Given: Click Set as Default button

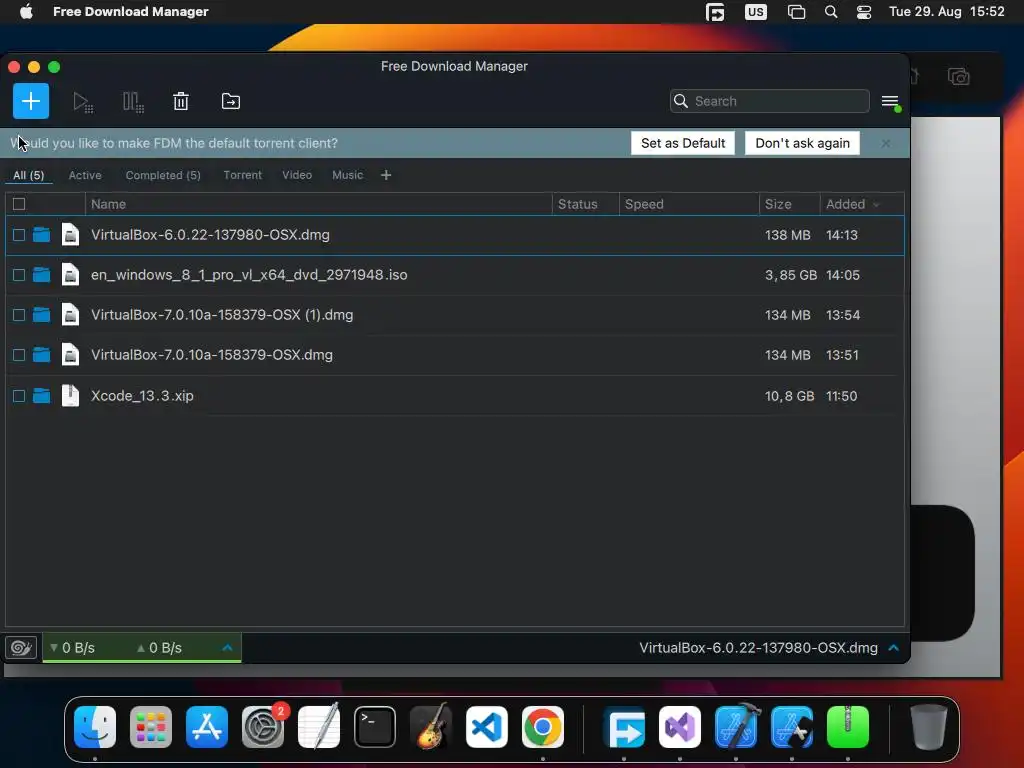Looking at the screenshot, I should pos(683,143).
